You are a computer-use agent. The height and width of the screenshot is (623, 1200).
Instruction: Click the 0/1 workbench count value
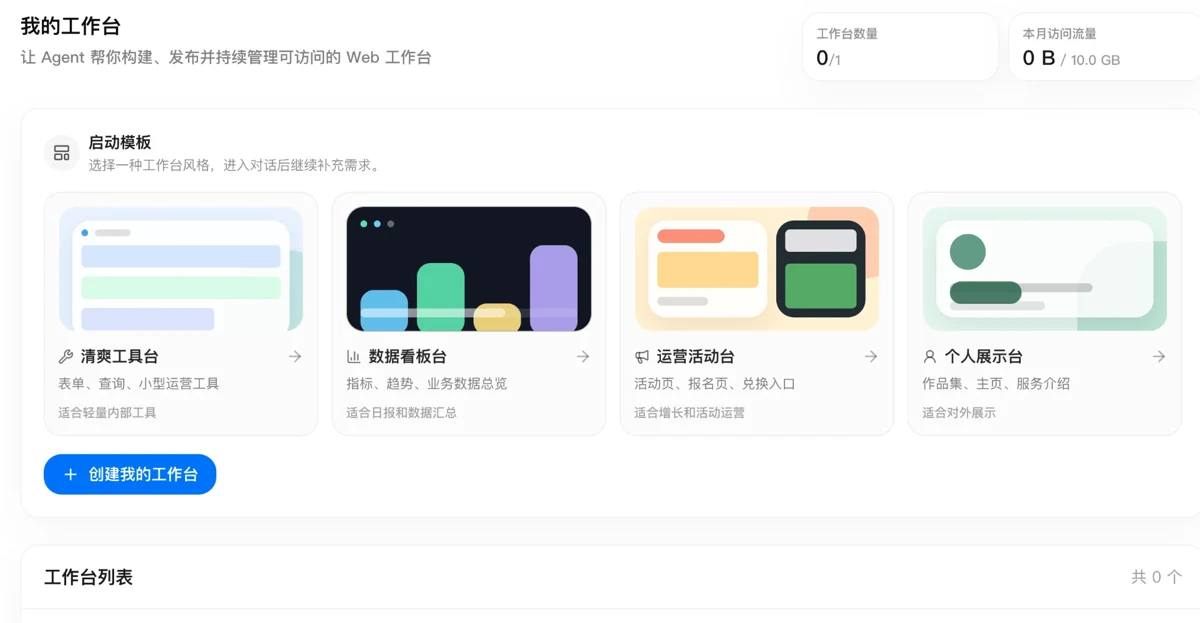click(829, 59)
